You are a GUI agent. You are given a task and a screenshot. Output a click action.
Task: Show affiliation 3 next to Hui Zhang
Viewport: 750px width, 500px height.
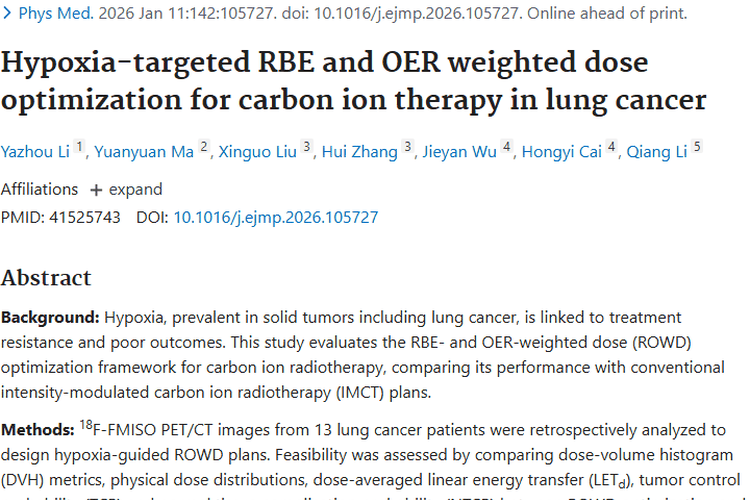coord(408,147)
